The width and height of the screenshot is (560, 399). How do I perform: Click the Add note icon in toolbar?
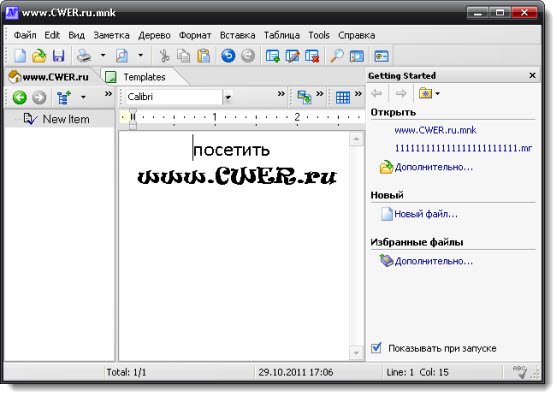(273, 56)
